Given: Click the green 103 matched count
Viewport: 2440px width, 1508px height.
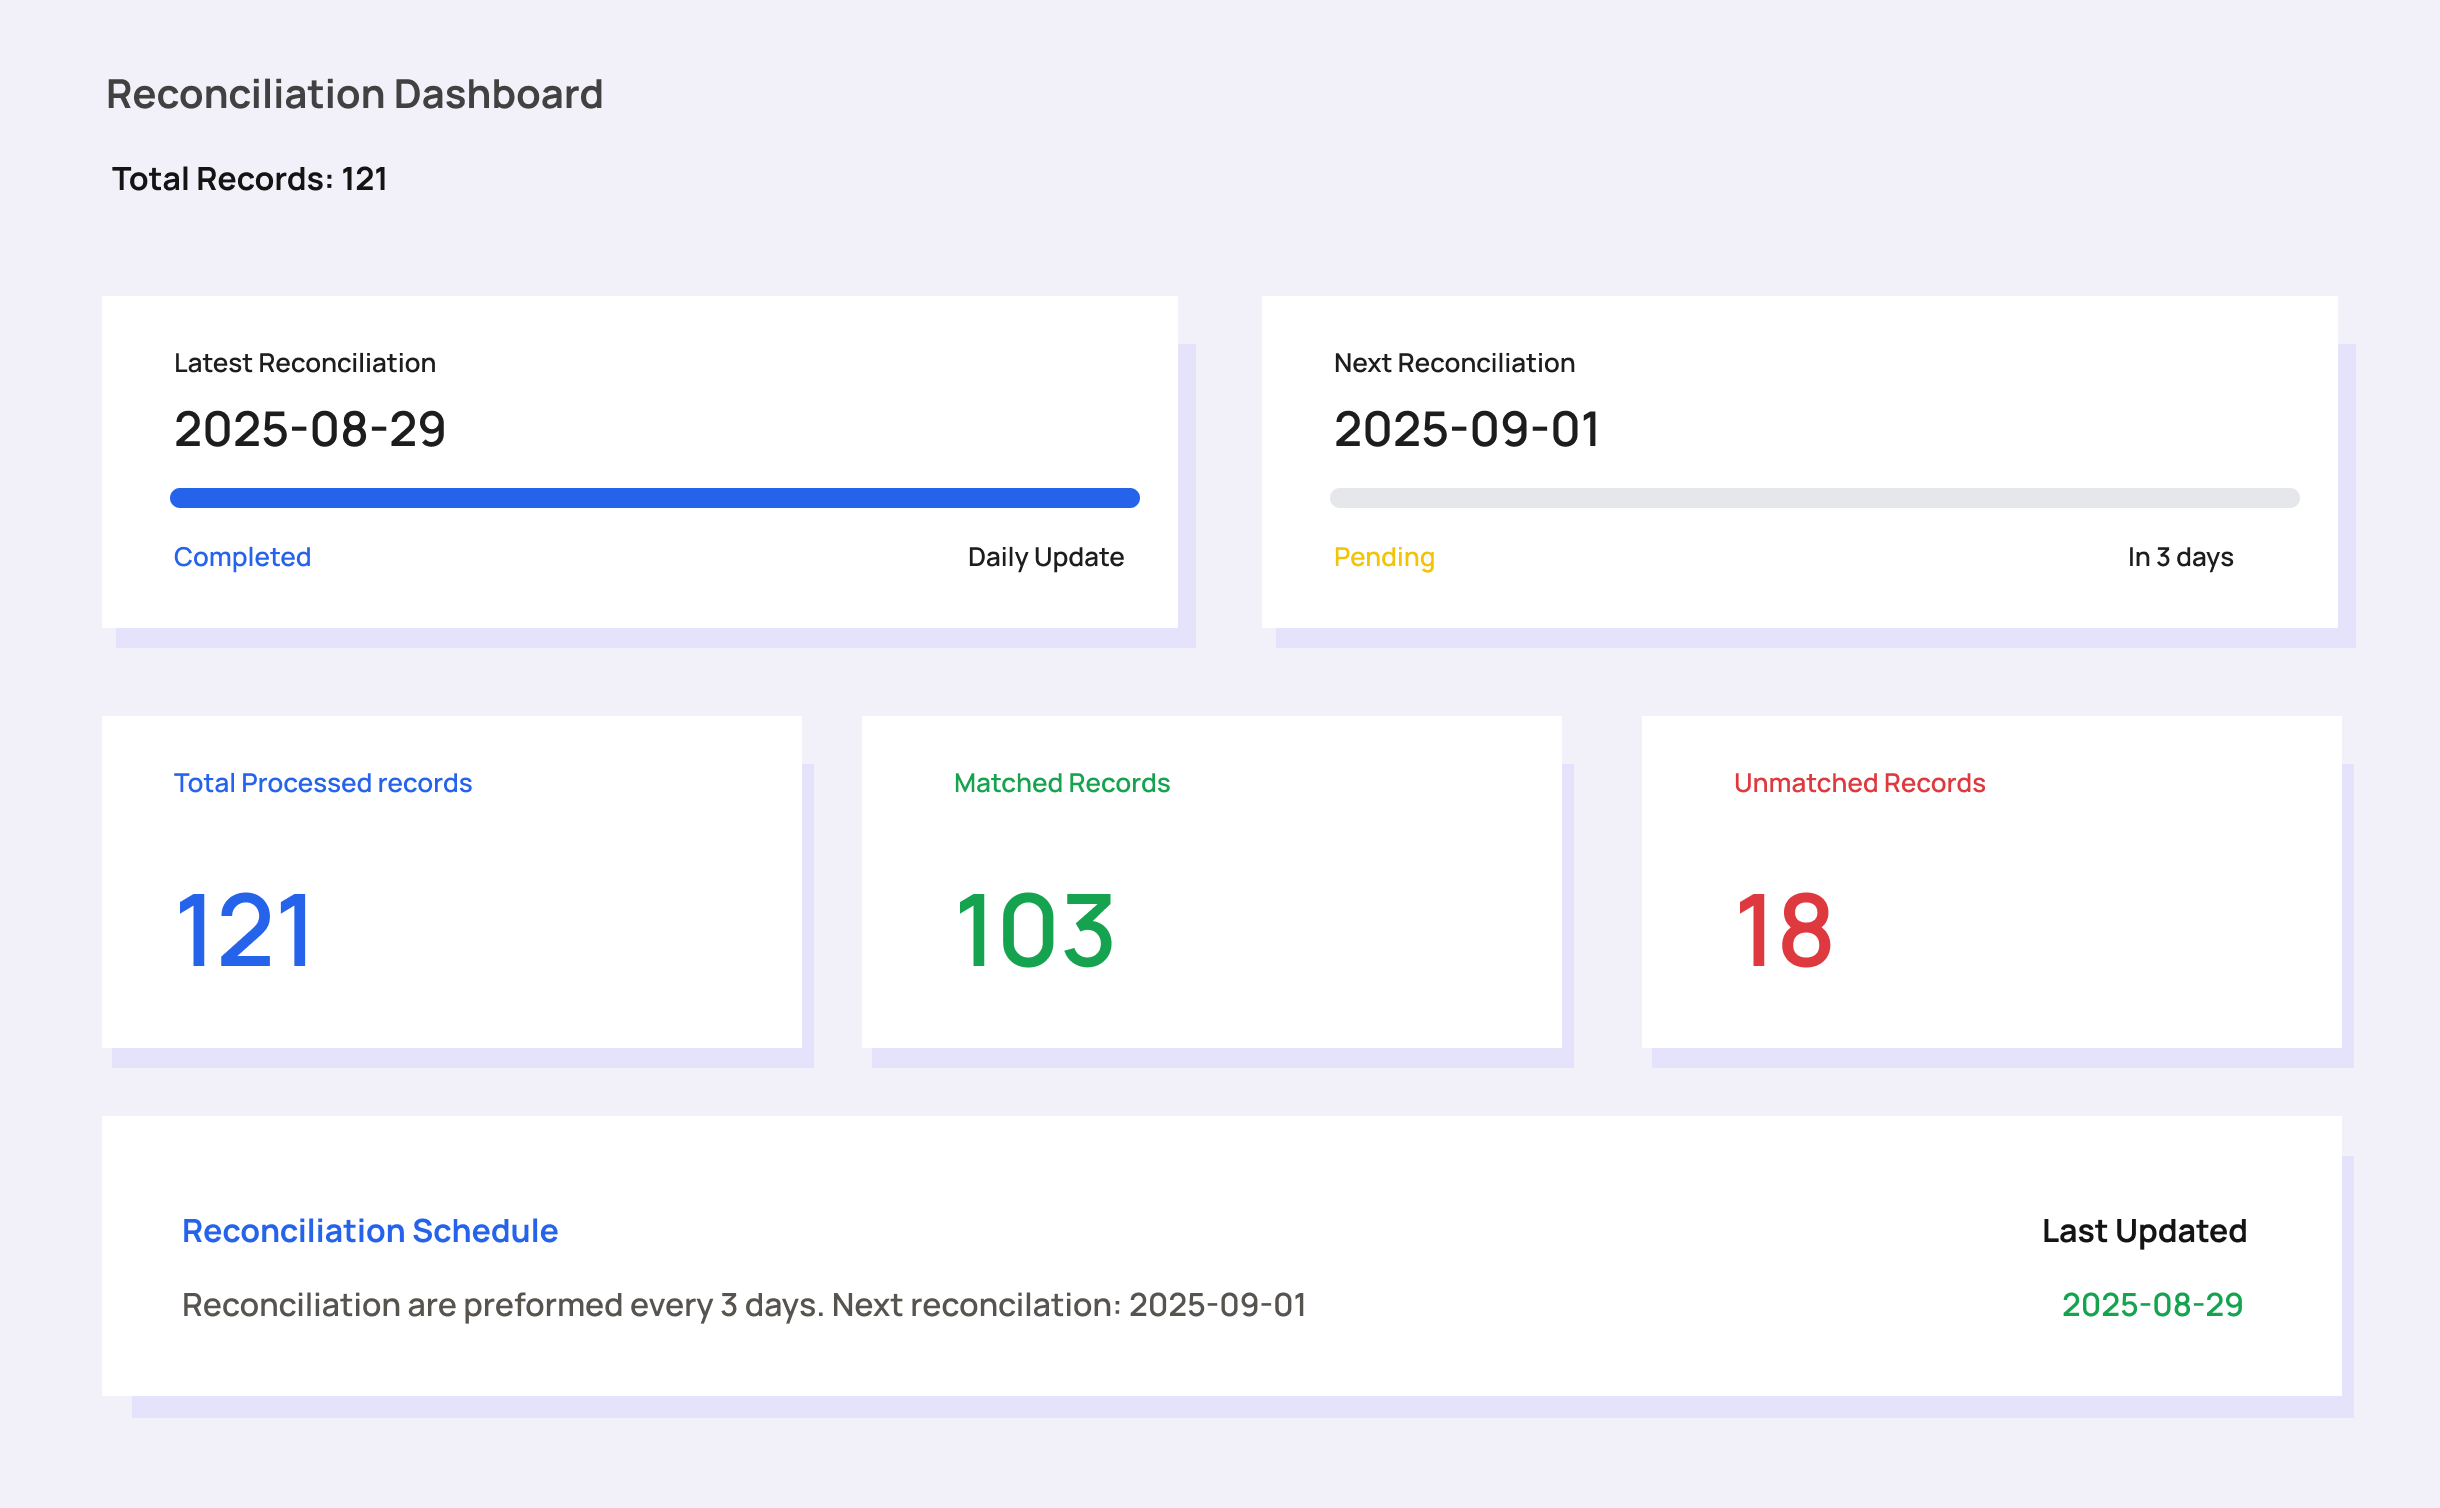Looking at the screenshot, I should click(x=1034, y=931).
